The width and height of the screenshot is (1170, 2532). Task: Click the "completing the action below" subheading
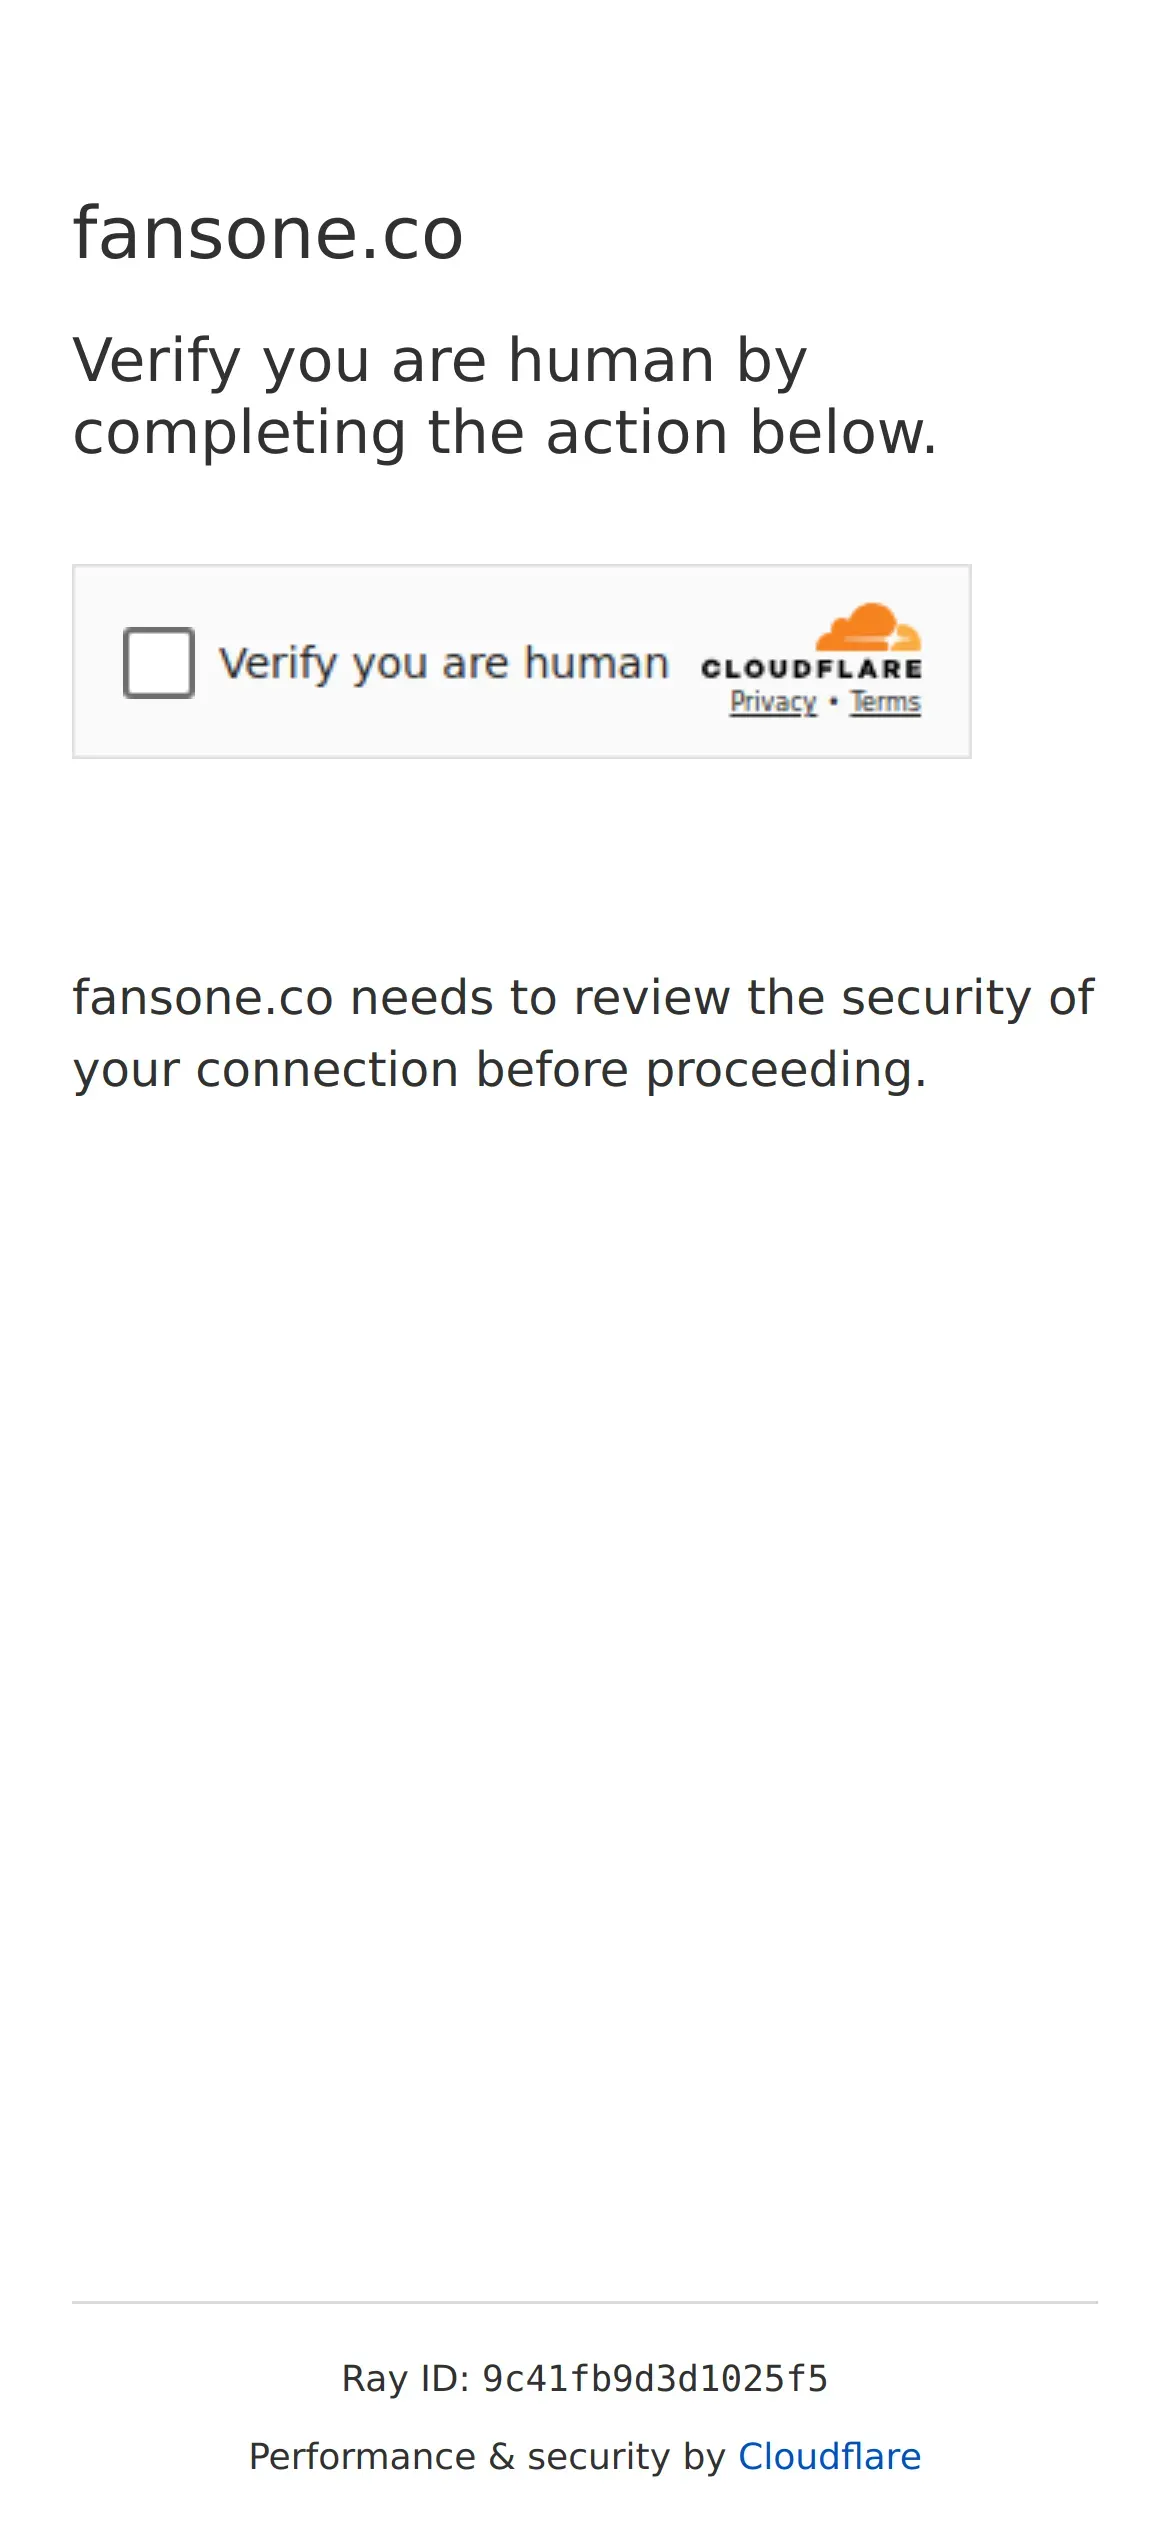[x=505, y=433]
